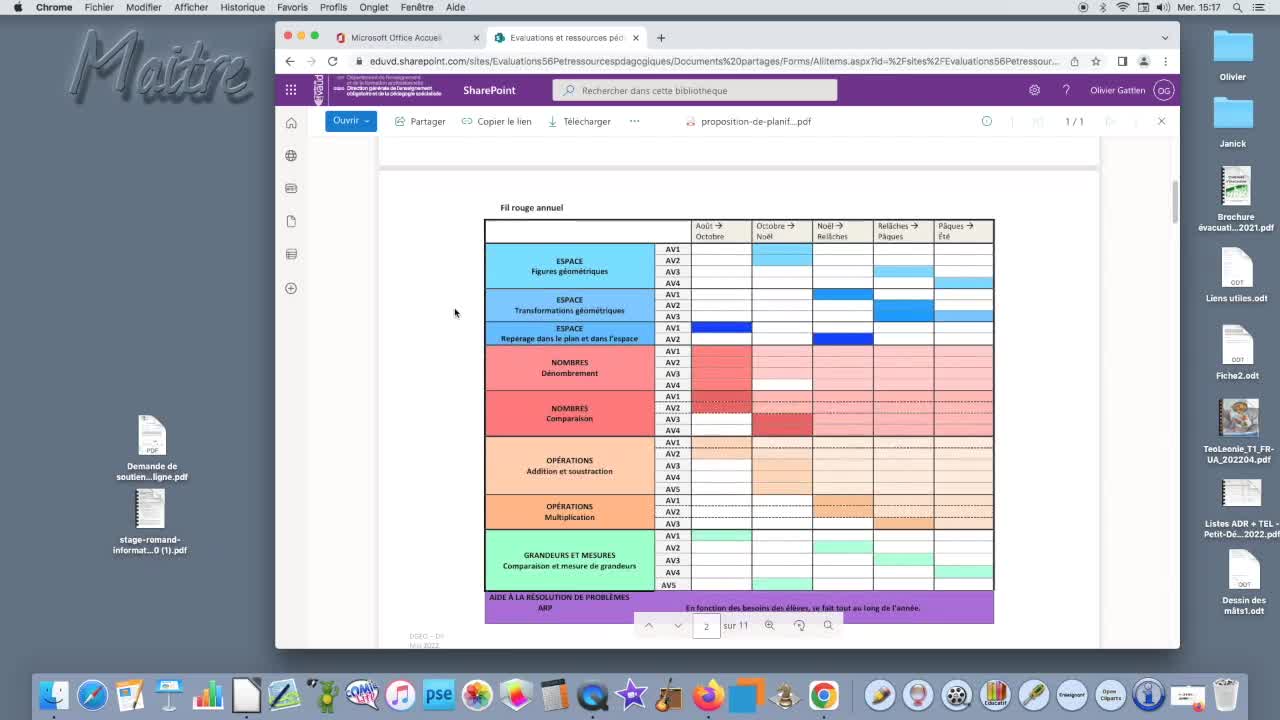
Task: Click the globe icon in sidebar
Action: [x=291, y=156]
